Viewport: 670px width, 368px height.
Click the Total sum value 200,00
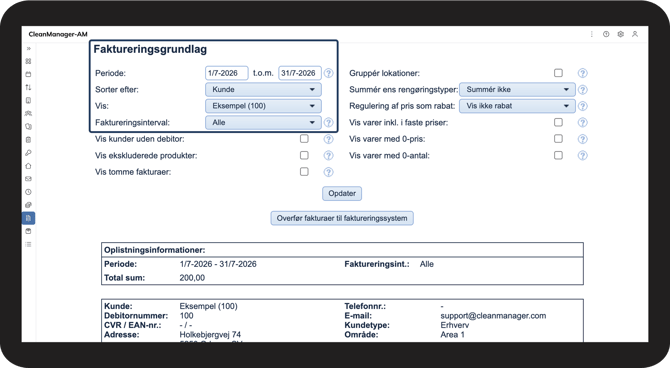[192, 278]
